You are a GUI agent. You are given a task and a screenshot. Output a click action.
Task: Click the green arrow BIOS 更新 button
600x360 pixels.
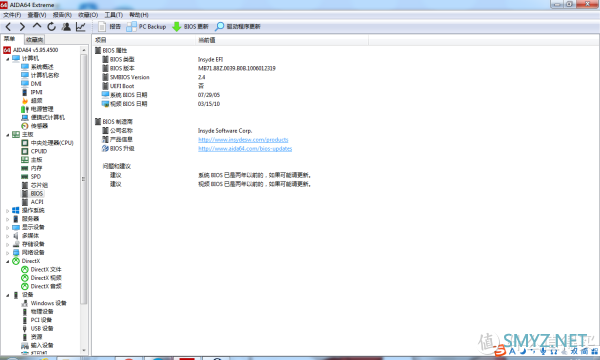[190, 26]
